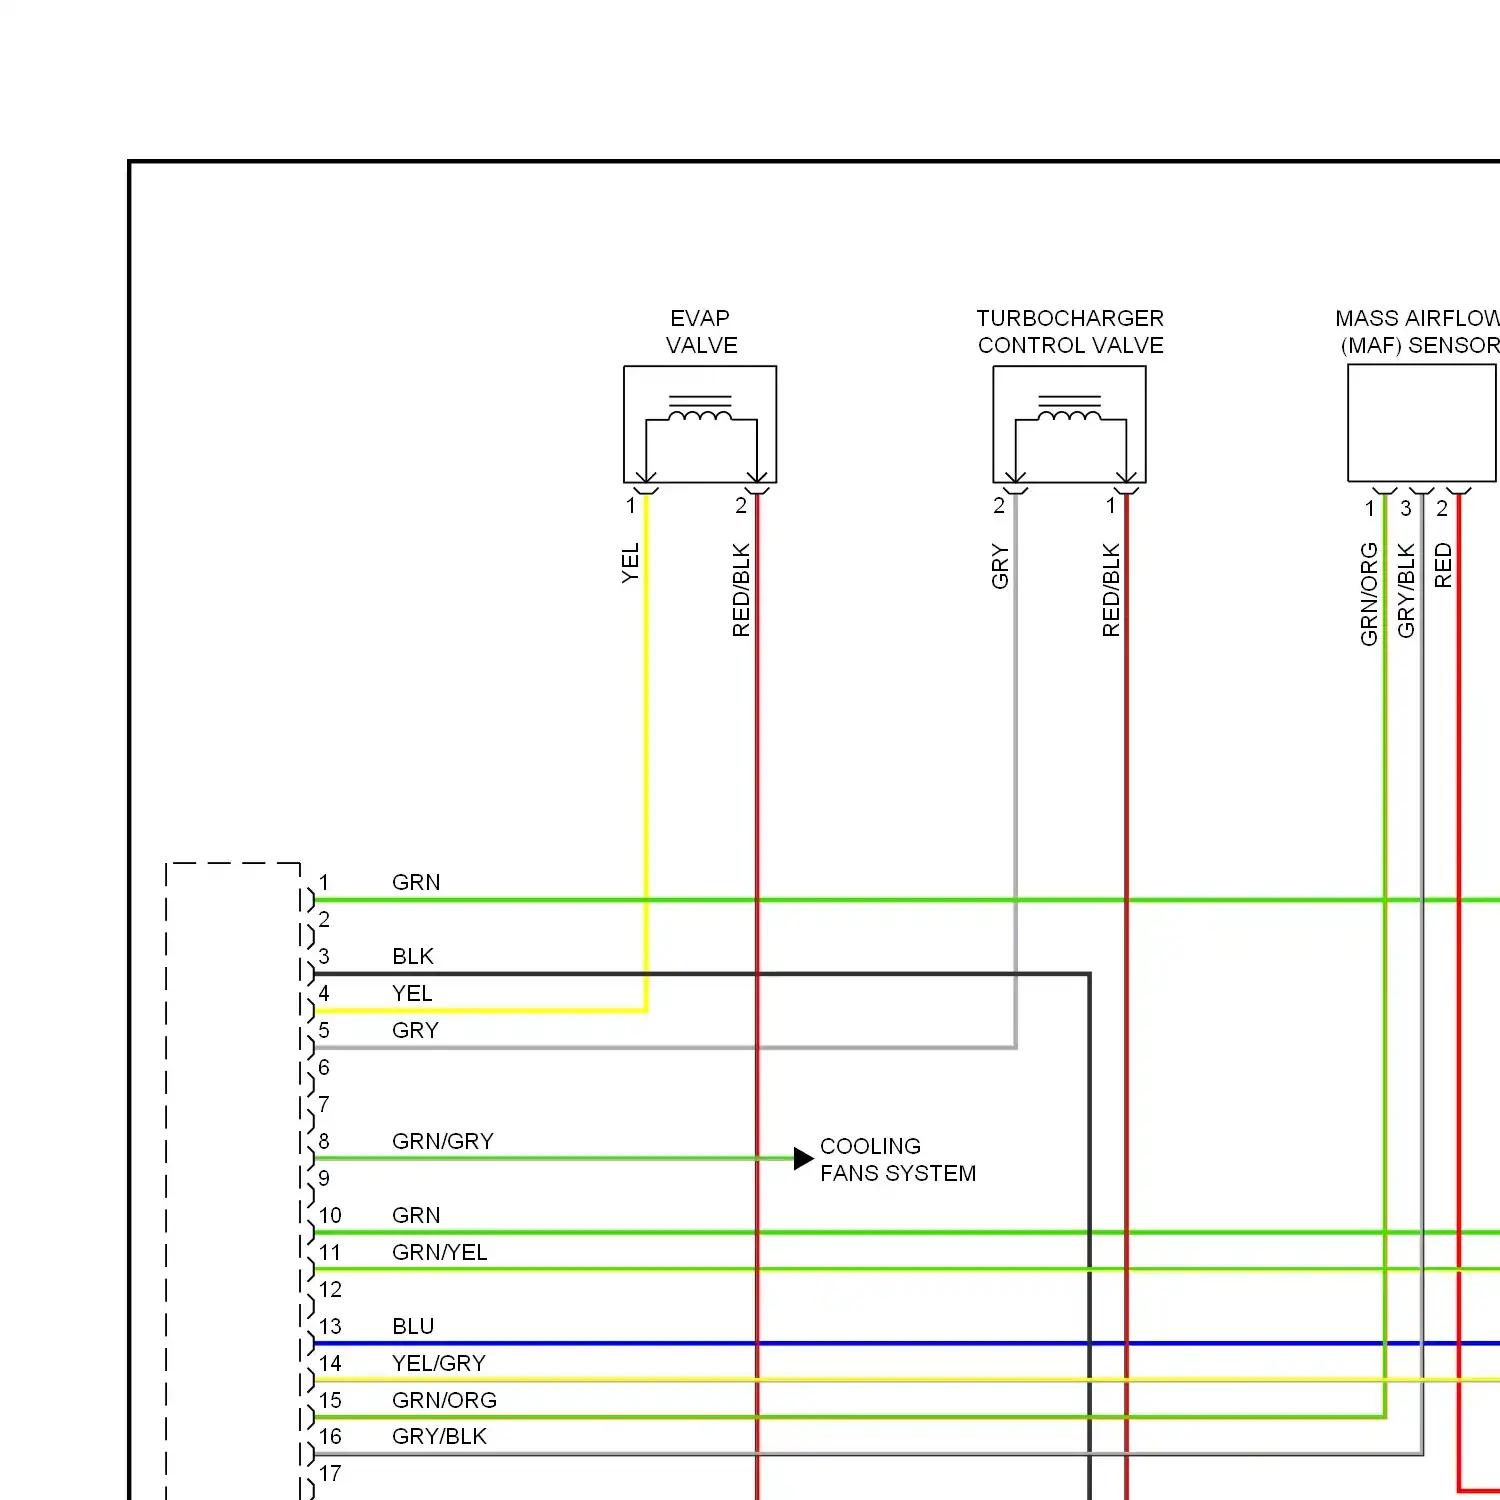This screenshot has height=1500, width=1500.
Task: Click the GRN wire label at connector pin 10
Action: (x=416, y=1215)
